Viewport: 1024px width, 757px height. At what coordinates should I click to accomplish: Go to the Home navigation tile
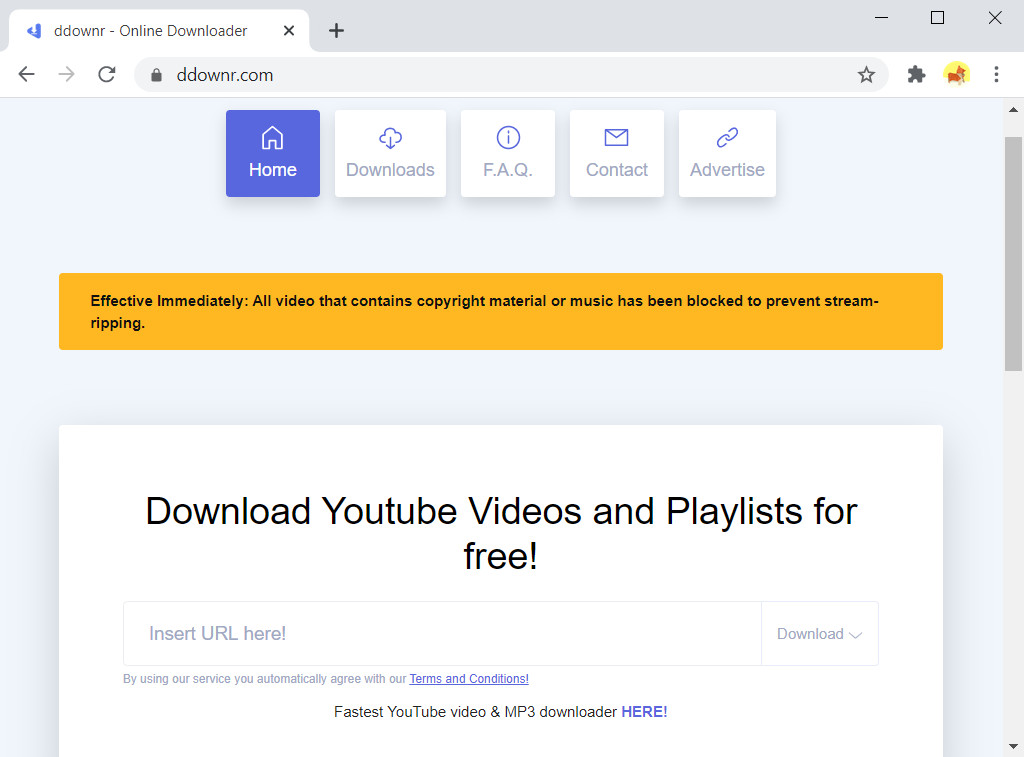272,153
